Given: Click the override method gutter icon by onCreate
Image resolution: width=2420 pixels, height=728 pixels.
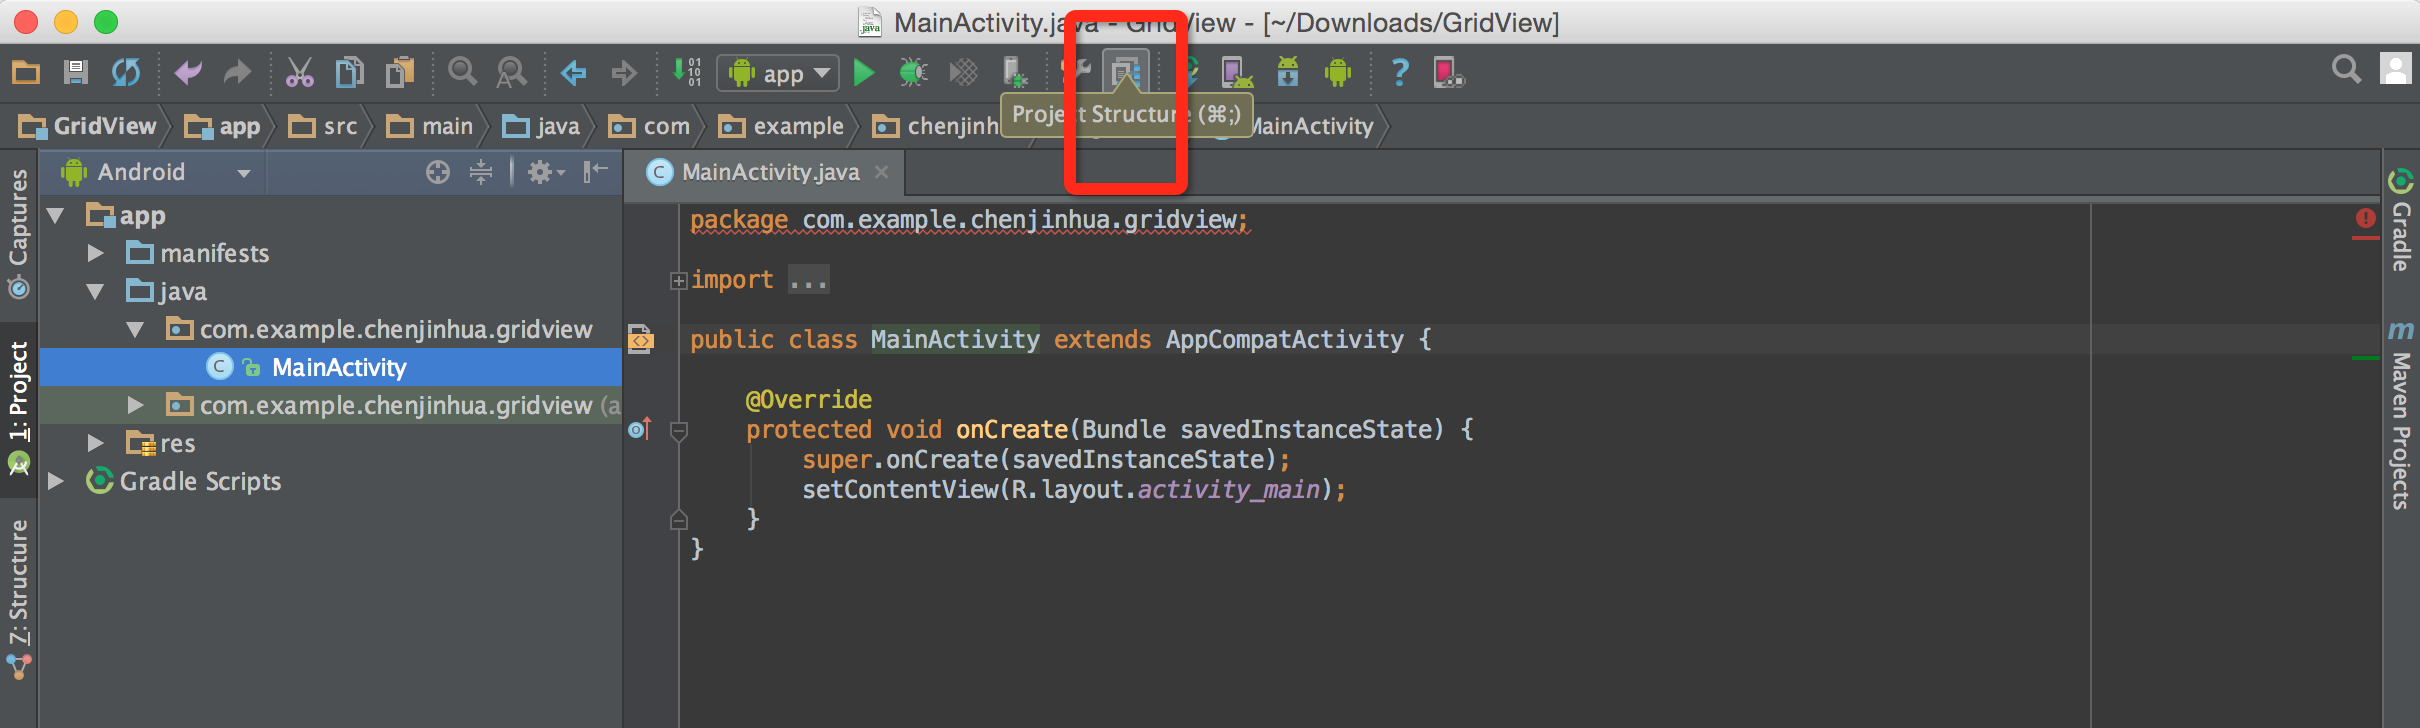Looking at the screenshot, I should point(640,430).
